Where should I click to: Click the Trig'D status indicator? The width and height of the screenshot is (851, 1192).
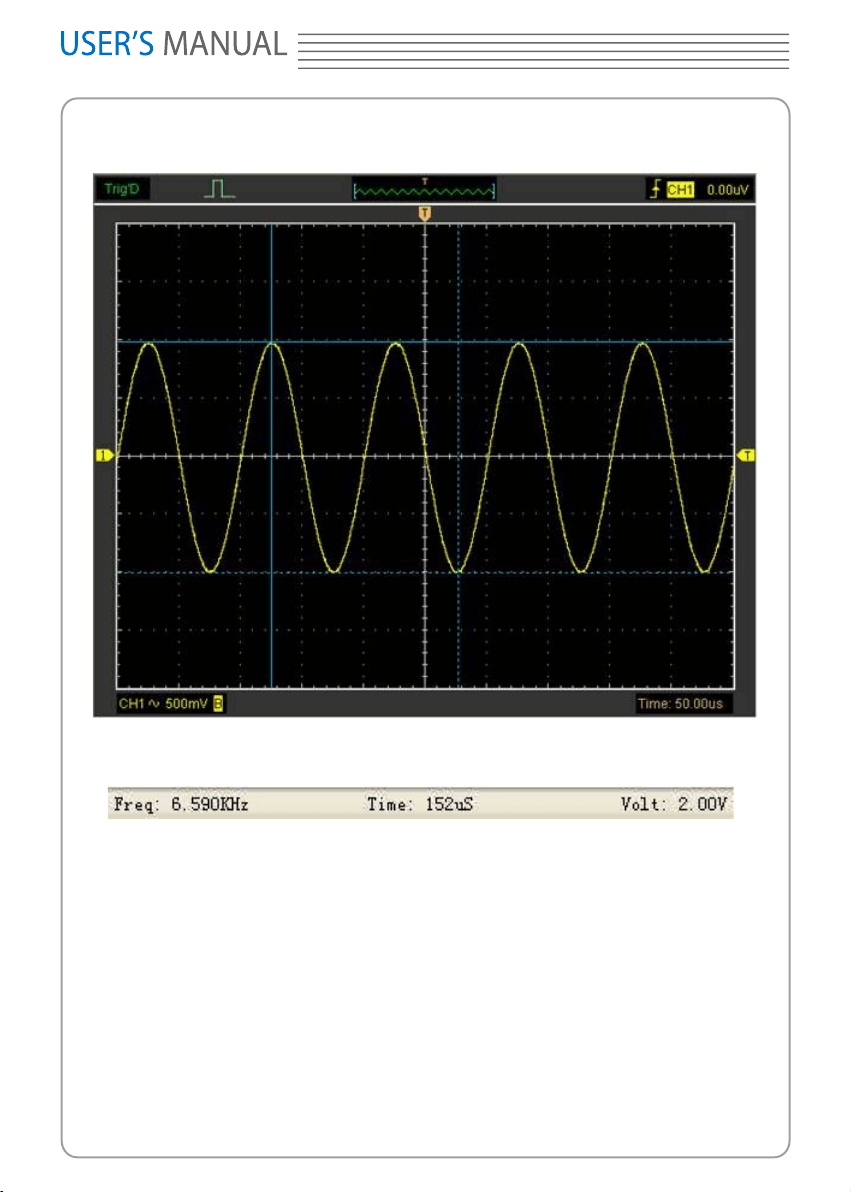click(x=122, y=189)
